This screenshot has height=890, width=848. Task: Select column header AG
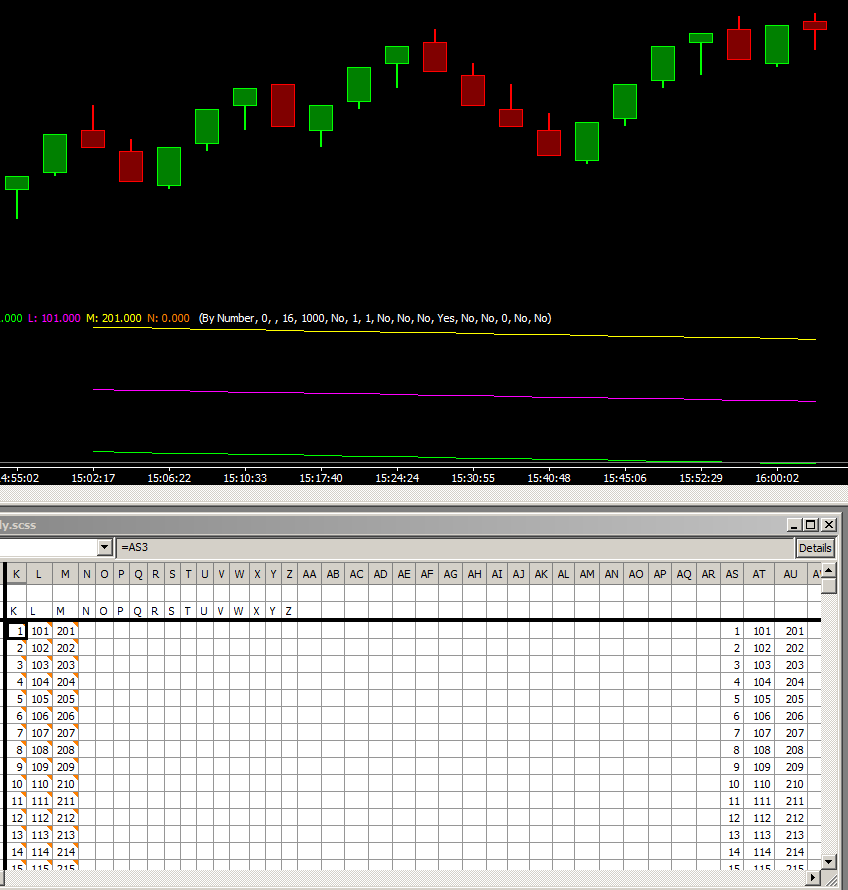pos(451,574)
